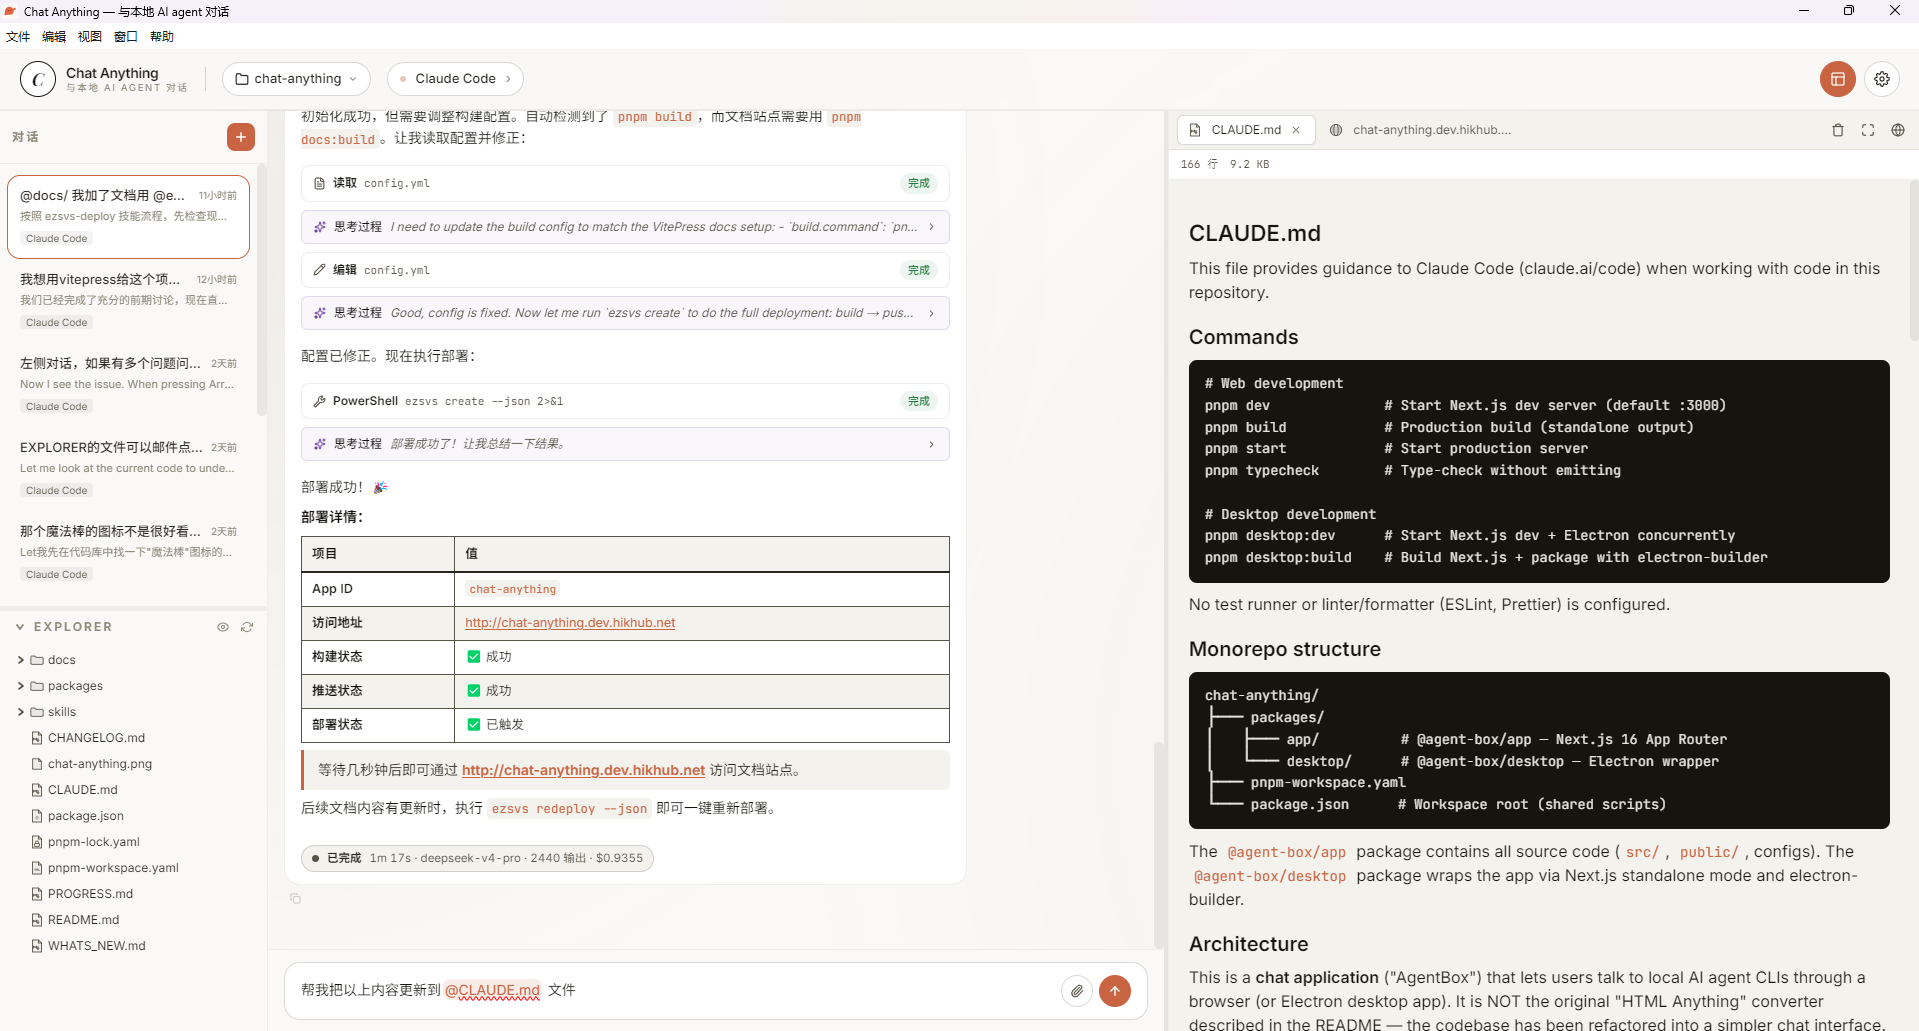
Task: Delete the previewed file with trash icon
Action: click(x=1838, y=130)
